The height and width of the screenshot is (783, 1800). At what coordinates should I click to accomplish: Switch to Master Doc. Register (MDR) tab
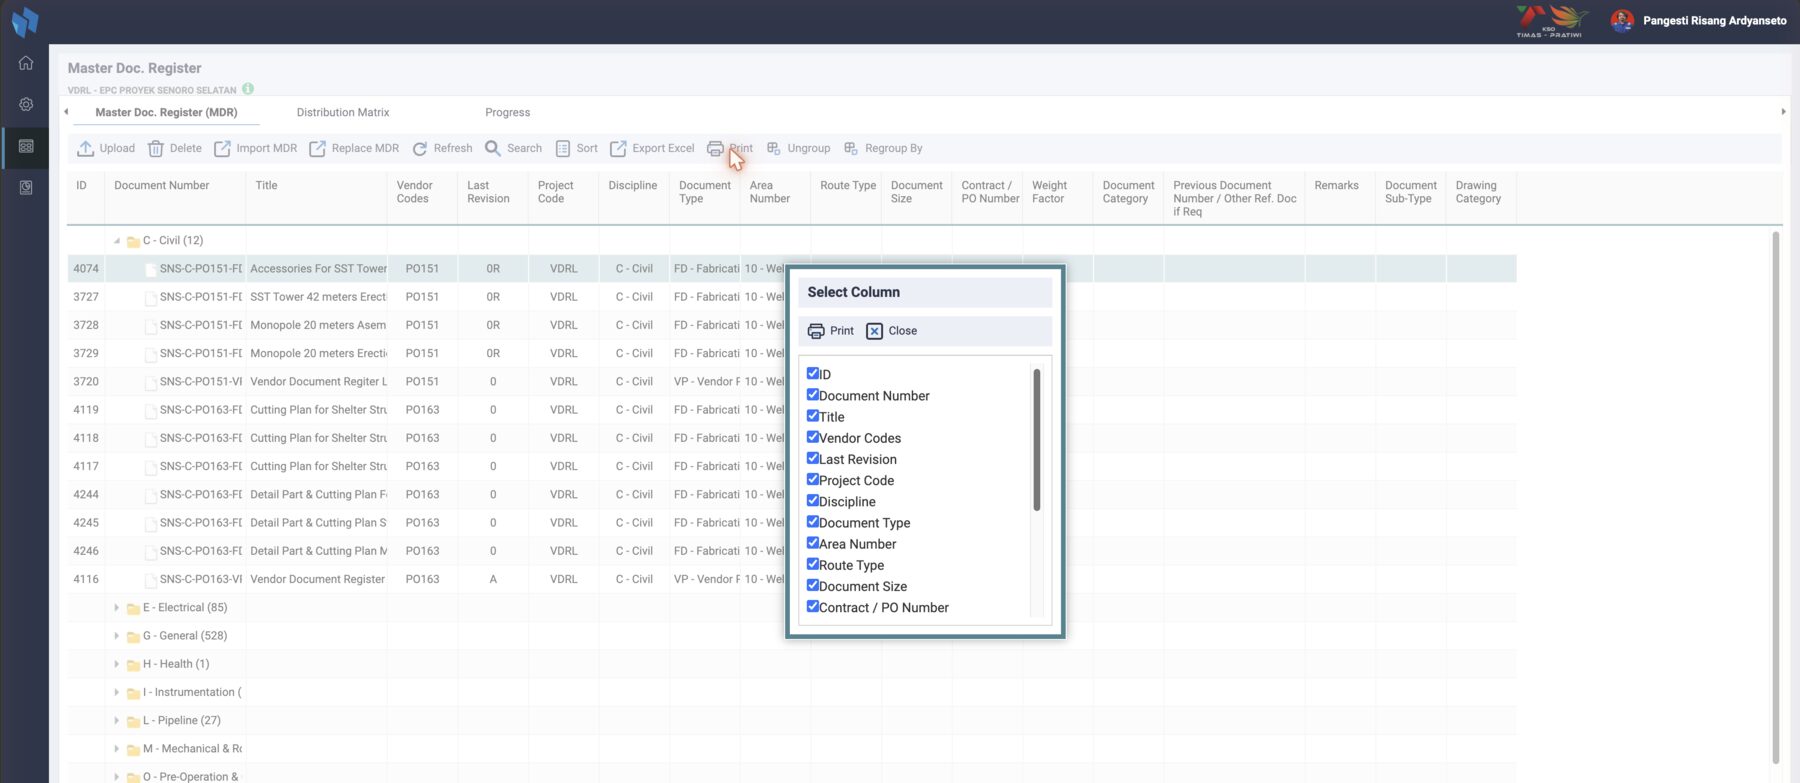tap(166, 113)
